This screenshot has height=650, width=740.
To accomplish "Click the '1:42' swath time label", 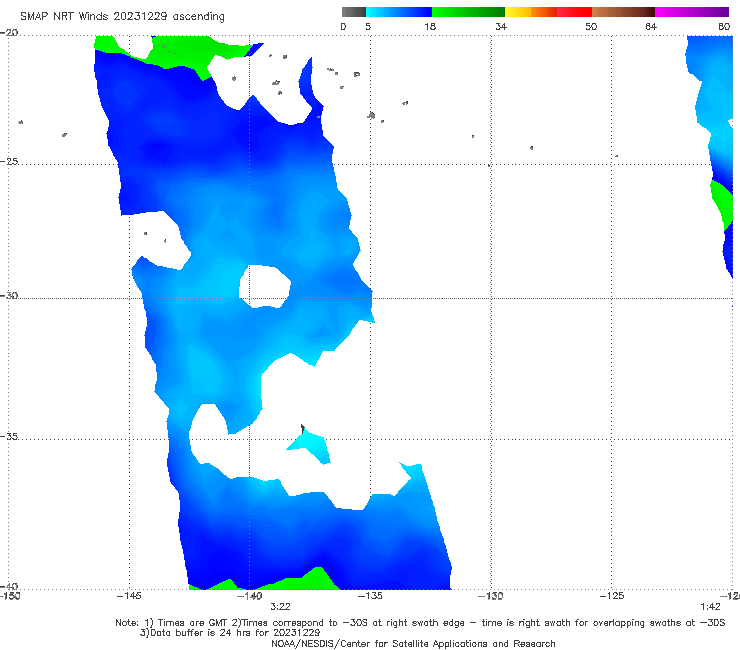I will pyautogui.click(x=710, y=607).
